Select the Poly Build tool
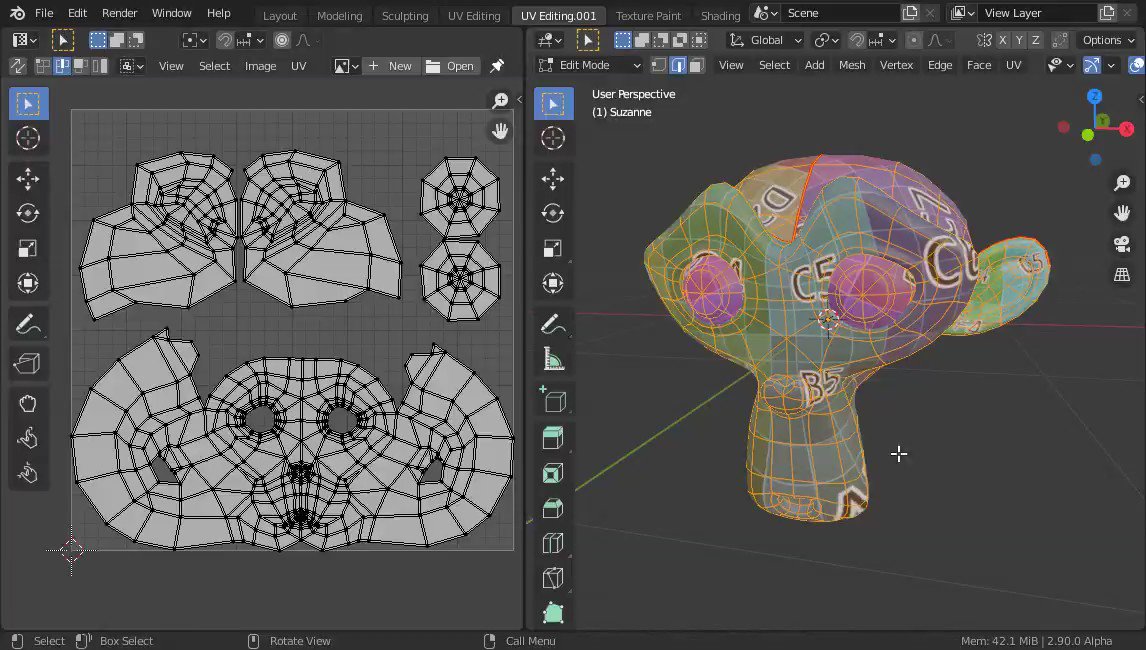The image size is (1146, 650). coord(553,613)
